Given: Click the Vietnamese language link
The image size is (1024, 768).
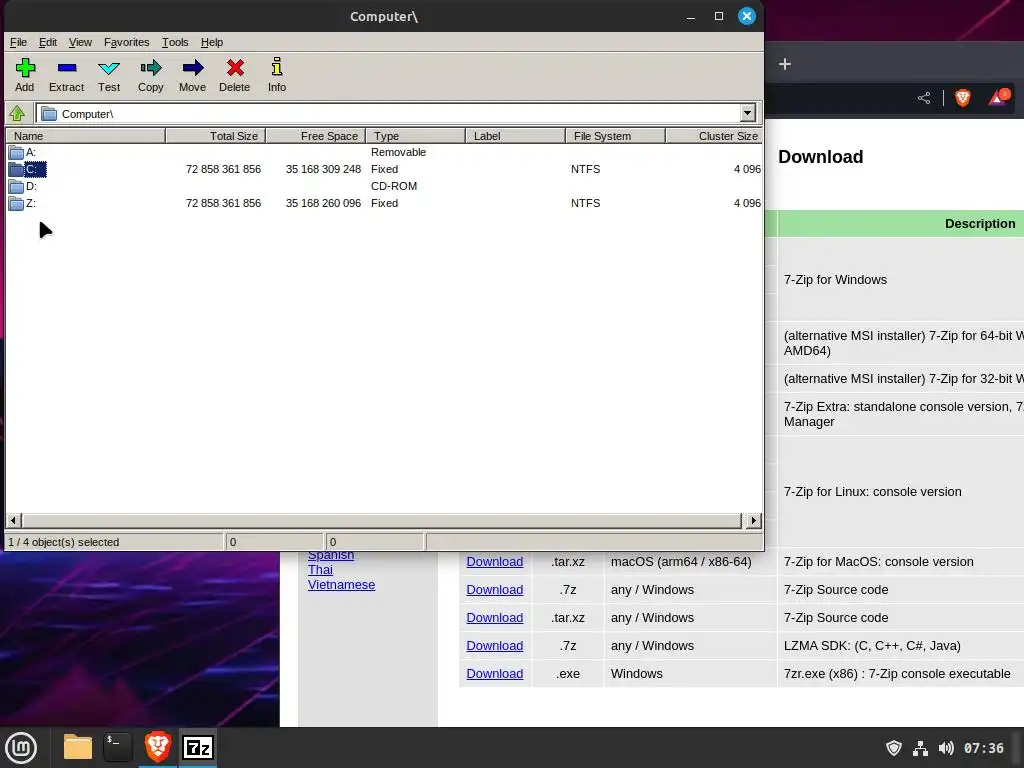Looking at the screenshot, I should [342, 585].
